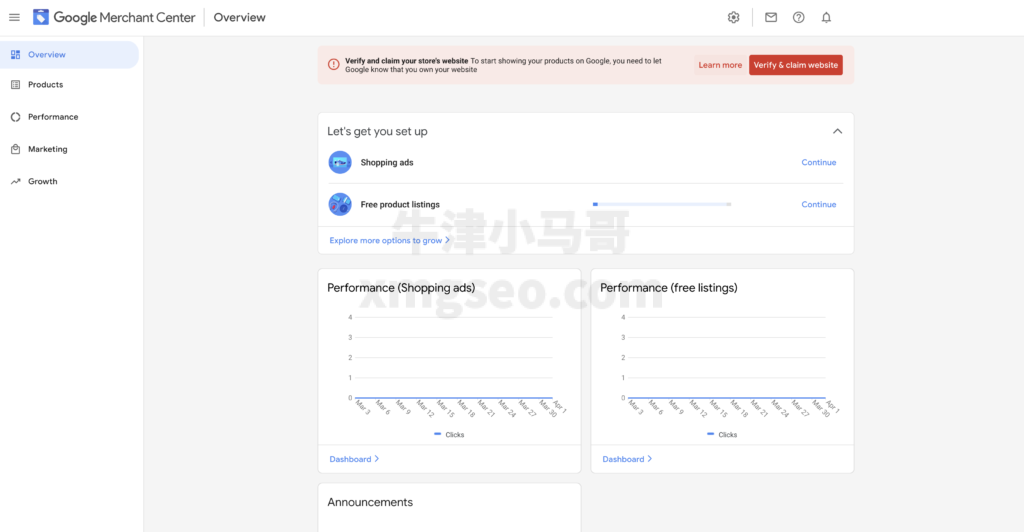This screenshot has height=532, width=1024.
Task: Click Learn more in the alert banner
Action: coord(720,65)
